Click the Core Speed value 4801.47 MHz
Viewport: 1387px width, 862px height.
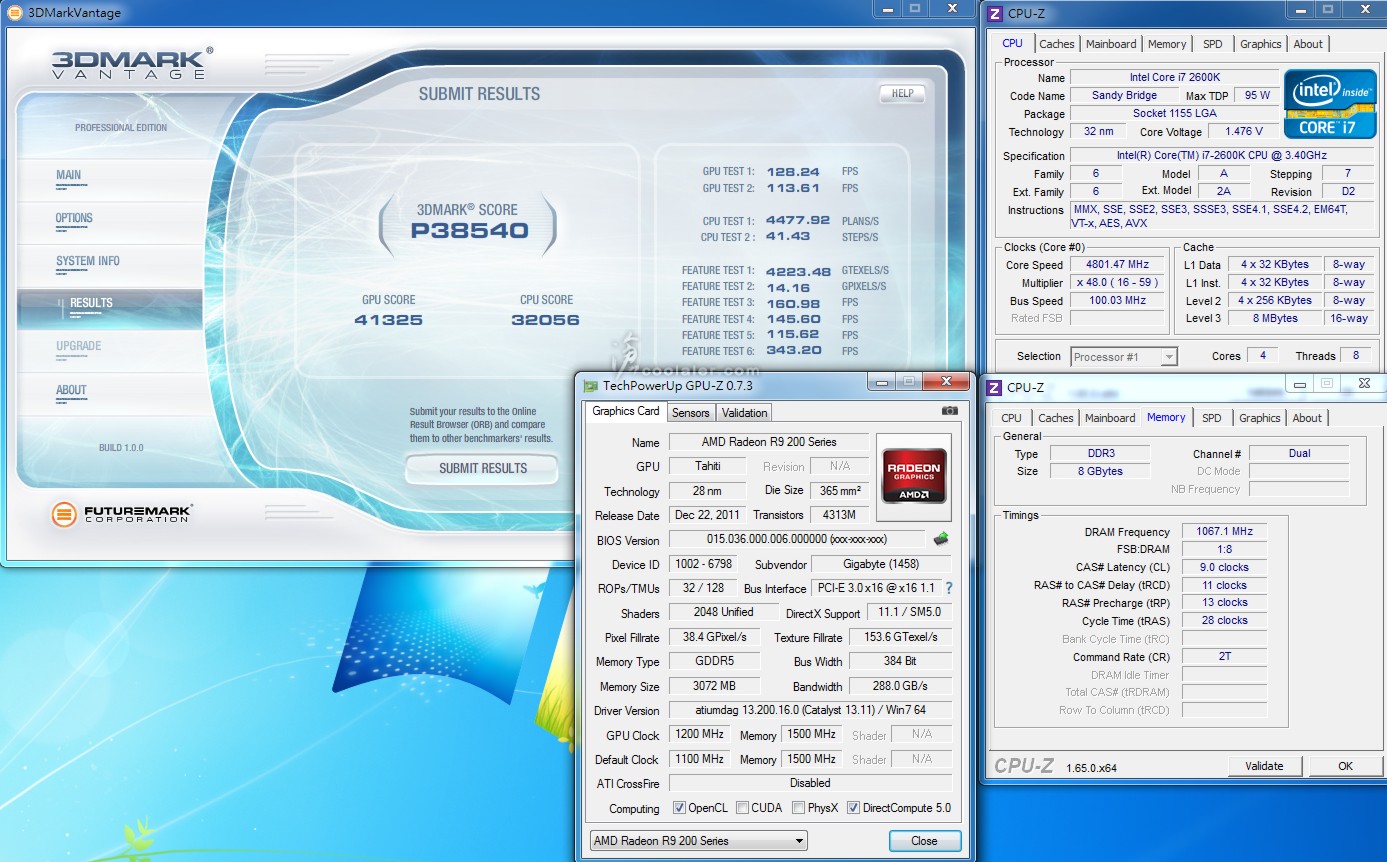(x=1116, y=264)
